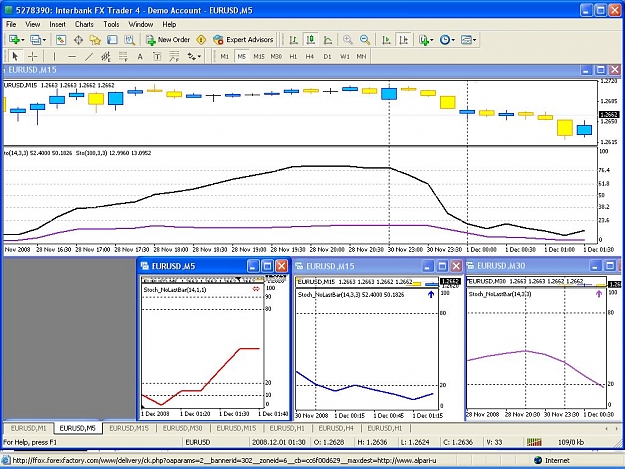Image resolution: width=625 pixels, height=469 pixels.
Task: Open the Strategy Tester magnifier icon
Action: click(x=130, y=40)
